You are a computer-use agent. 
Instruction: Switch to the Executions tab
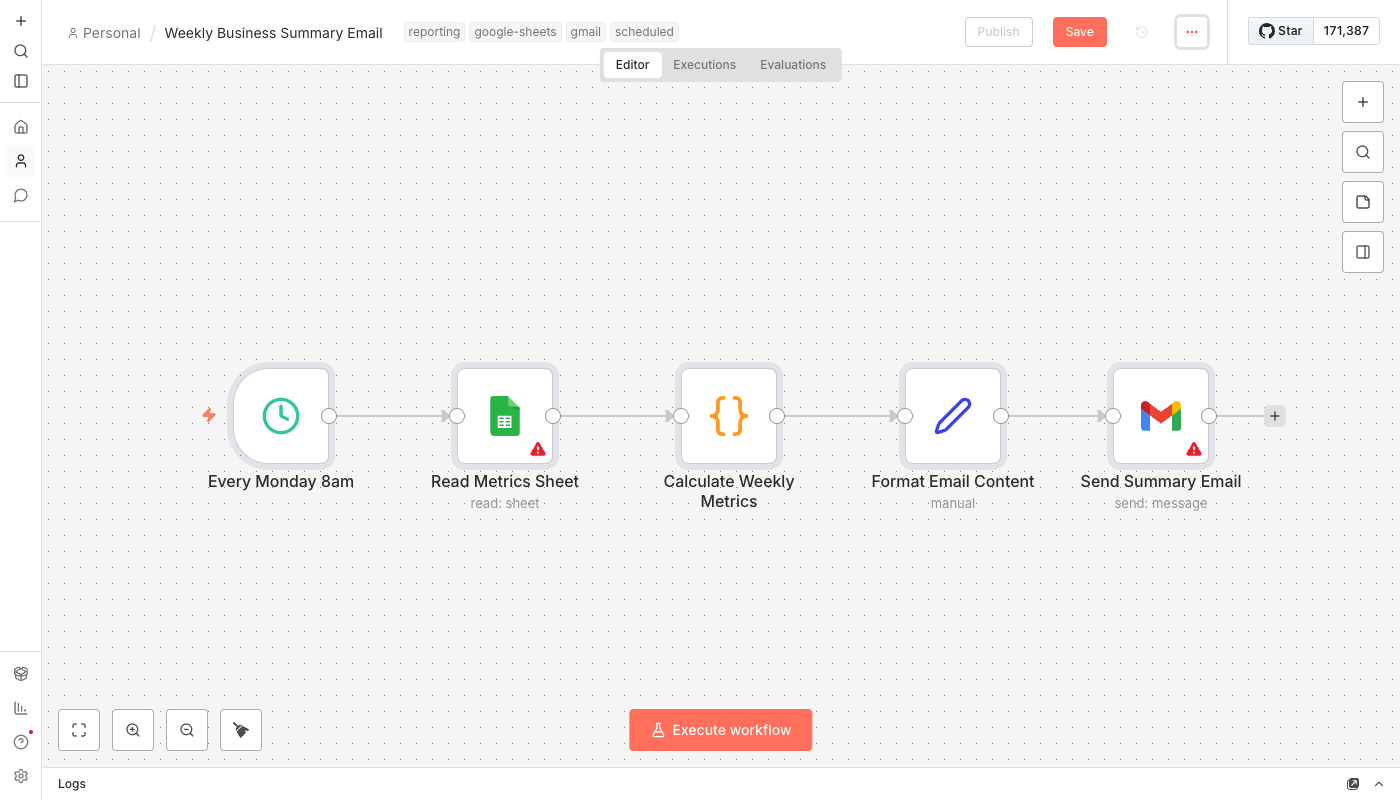coord(704,65)
